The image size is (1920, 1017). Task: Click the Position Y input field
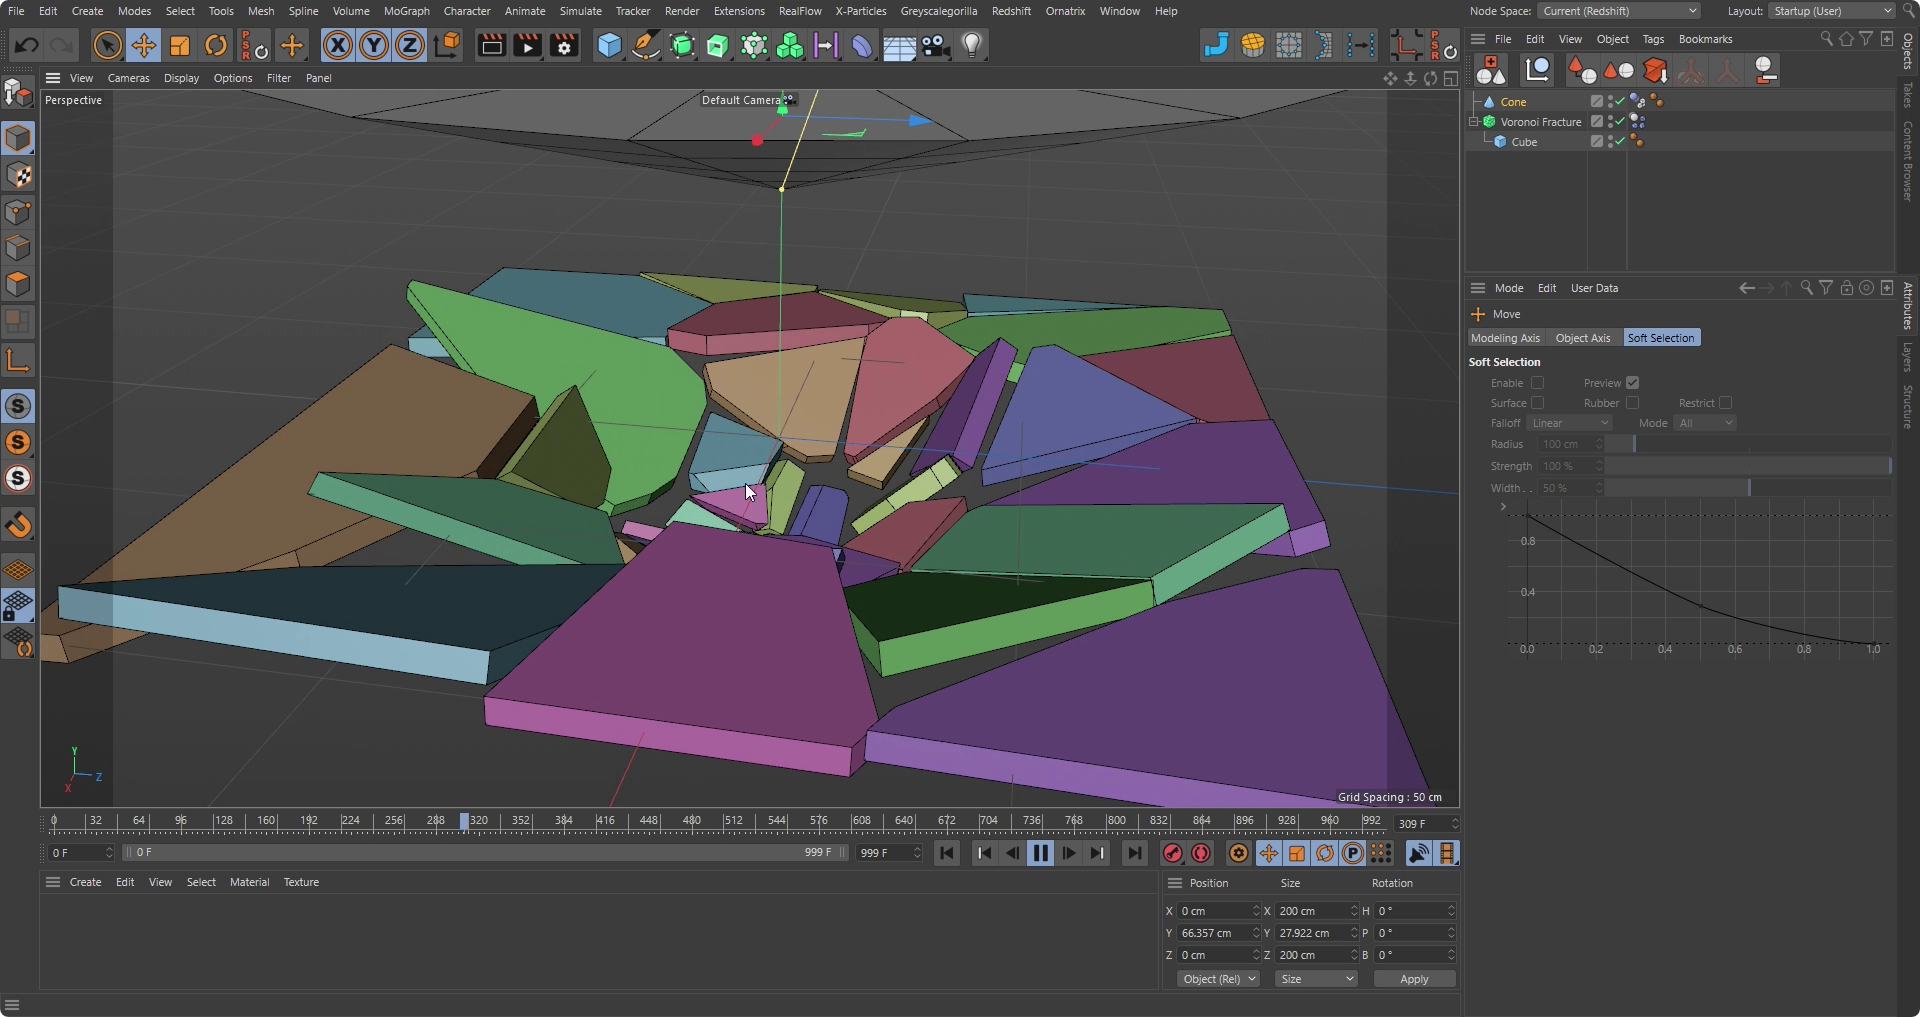[x=1214, y=933]
